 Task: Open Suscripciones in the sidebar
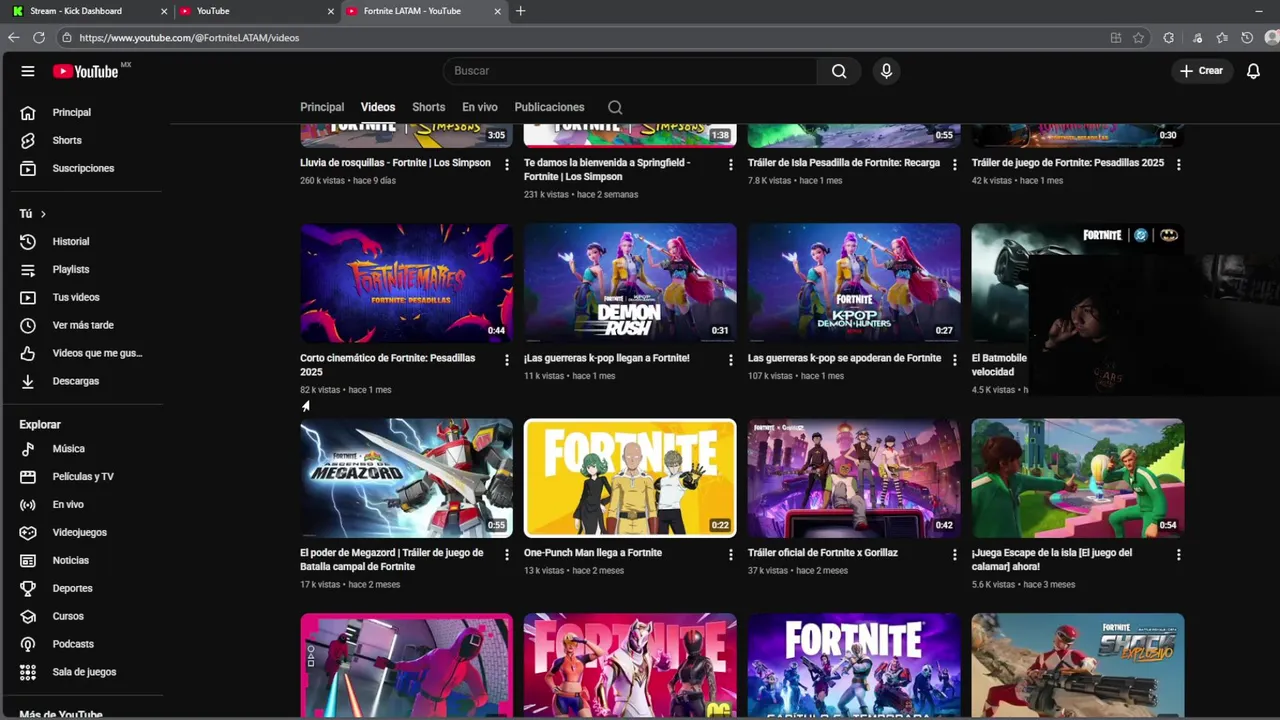pos(82,169)
